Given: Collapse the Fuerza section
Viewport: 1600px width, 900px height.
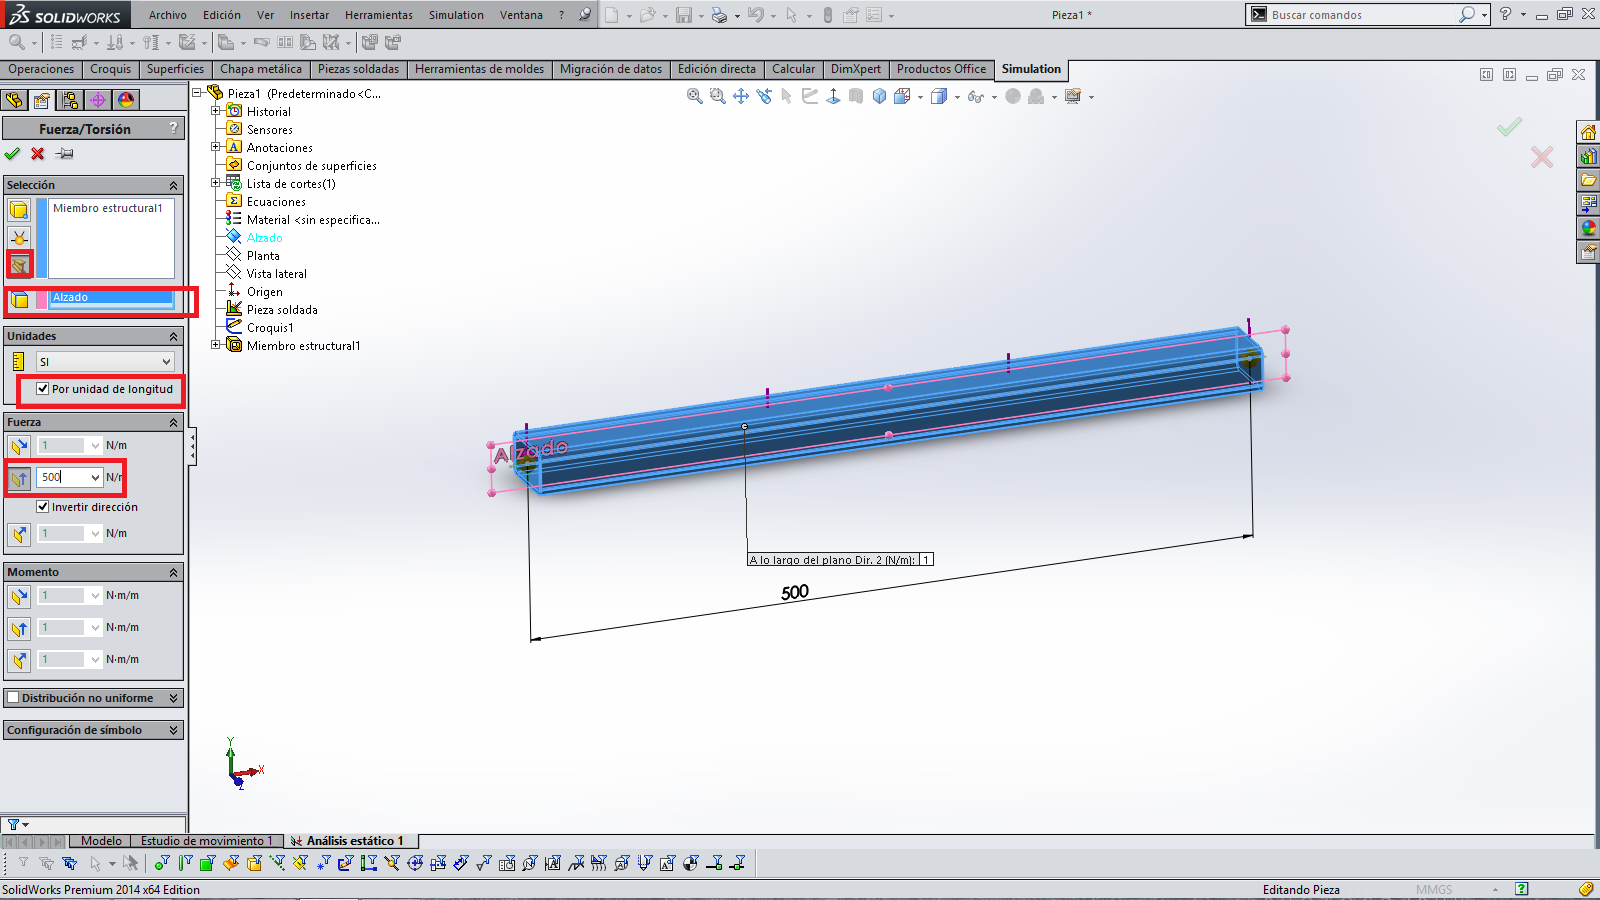Looking at the screenshot, I should click(x=173, y=423).
